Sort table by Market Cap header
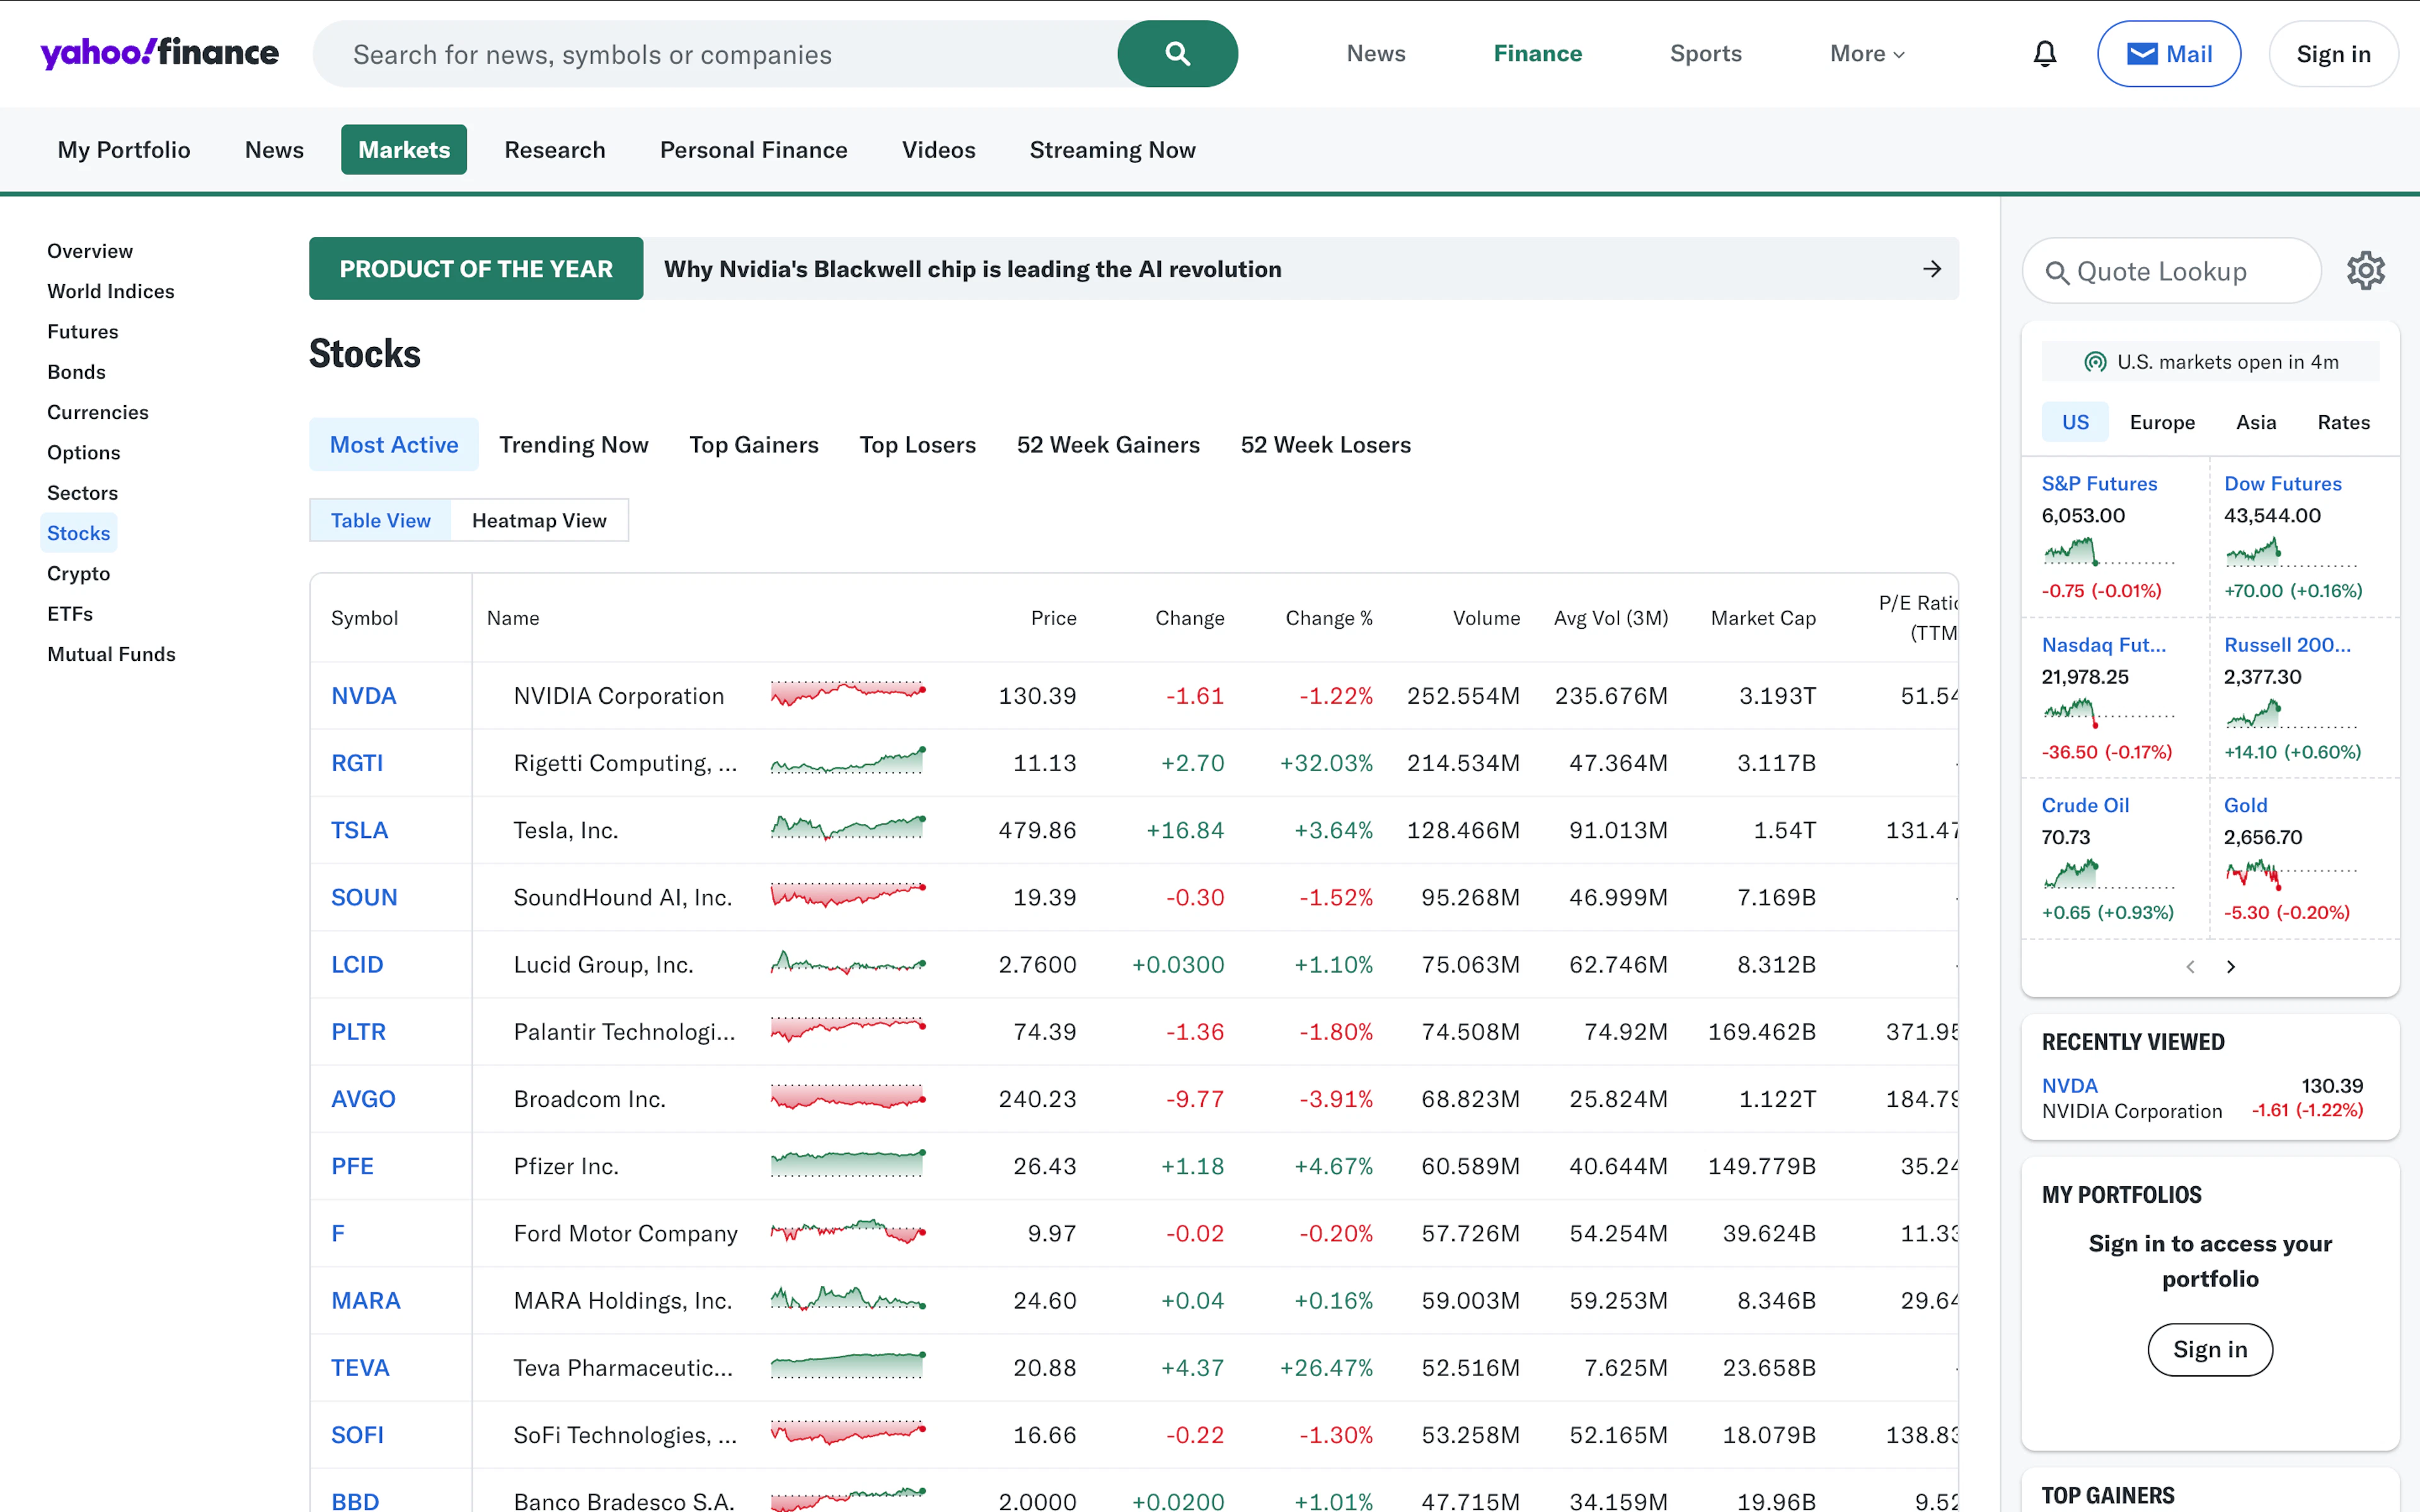This screenshot has width=2420, height=1512. pyautogui.click(x=1763, y=618)
